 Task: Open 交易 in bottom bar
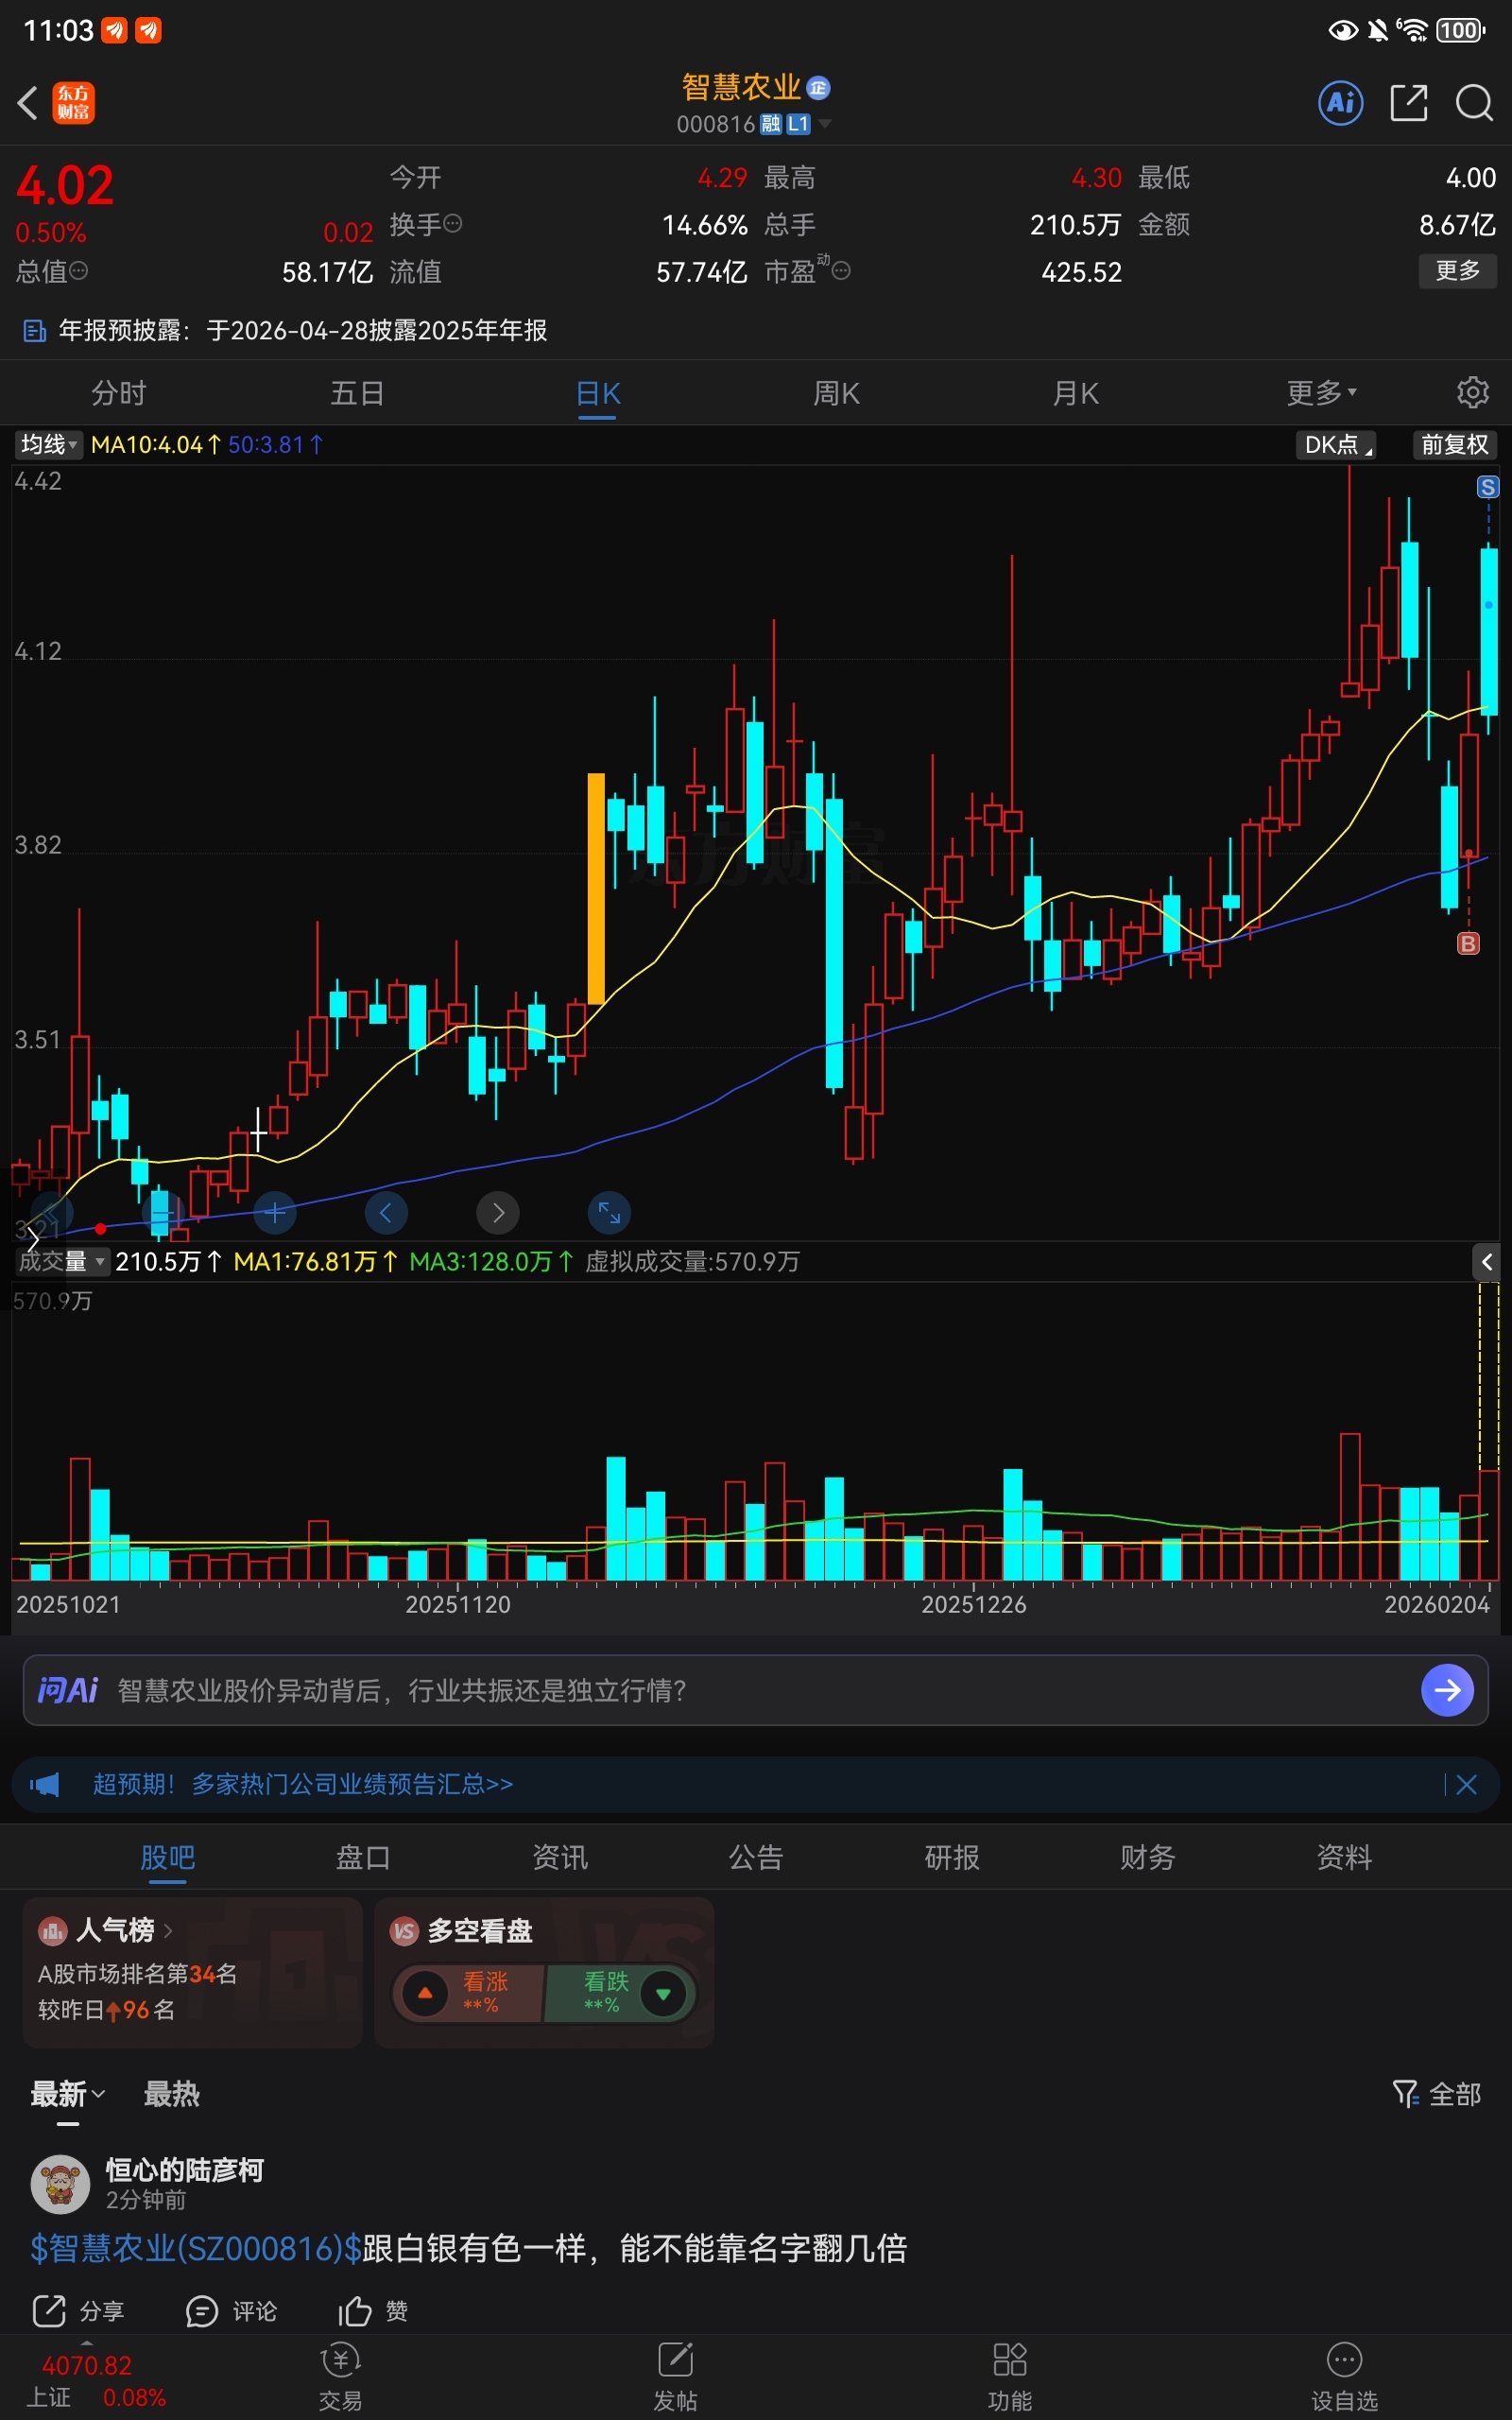point(340,2377)
